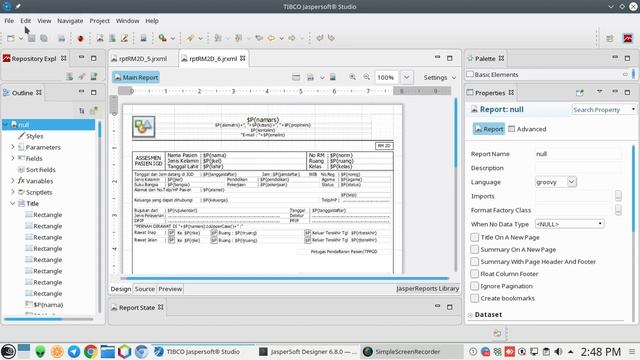Click the browse button next to Format Factory Class
Screen dimensions: 640x360
coord(618,210)
